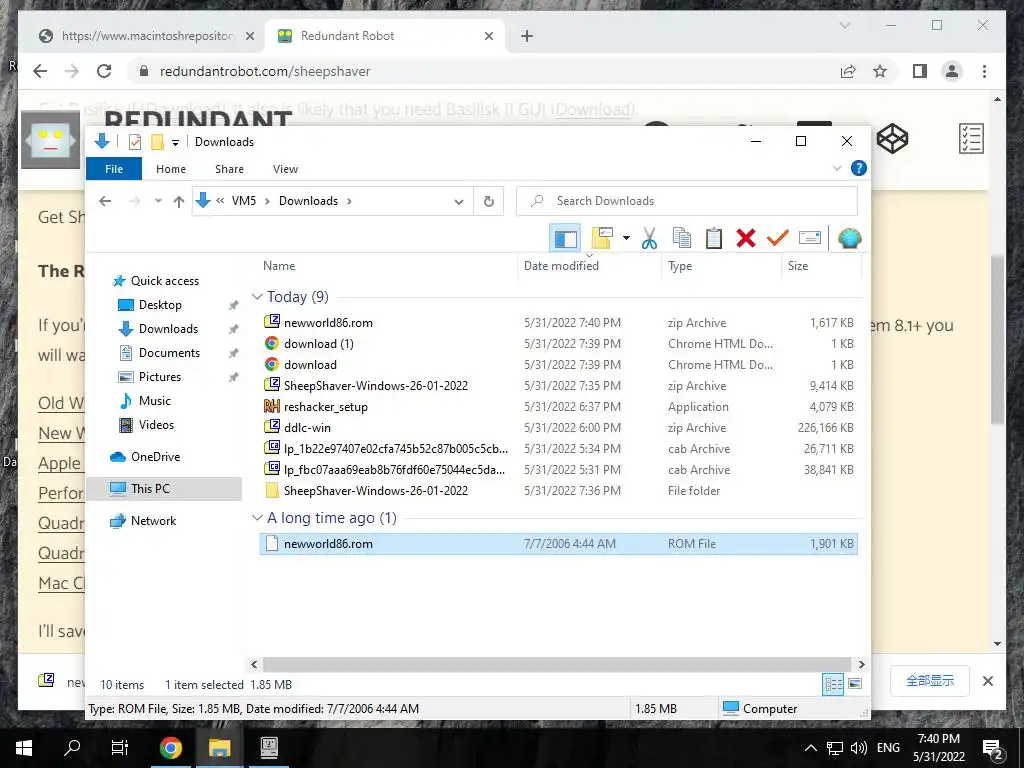Open Windows Start menu
Screen dimensions: 1024x768
pyautogui.click(x=24, y=747)
